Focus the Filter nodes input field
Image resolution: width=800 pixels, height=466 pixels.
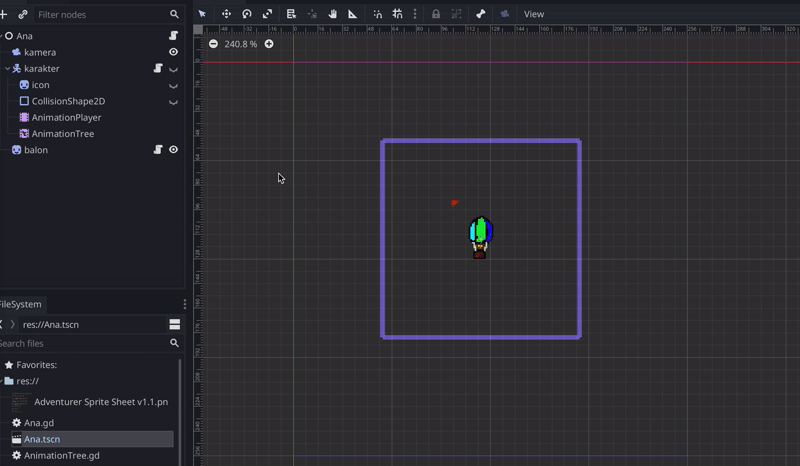click(x=103, y=15)
